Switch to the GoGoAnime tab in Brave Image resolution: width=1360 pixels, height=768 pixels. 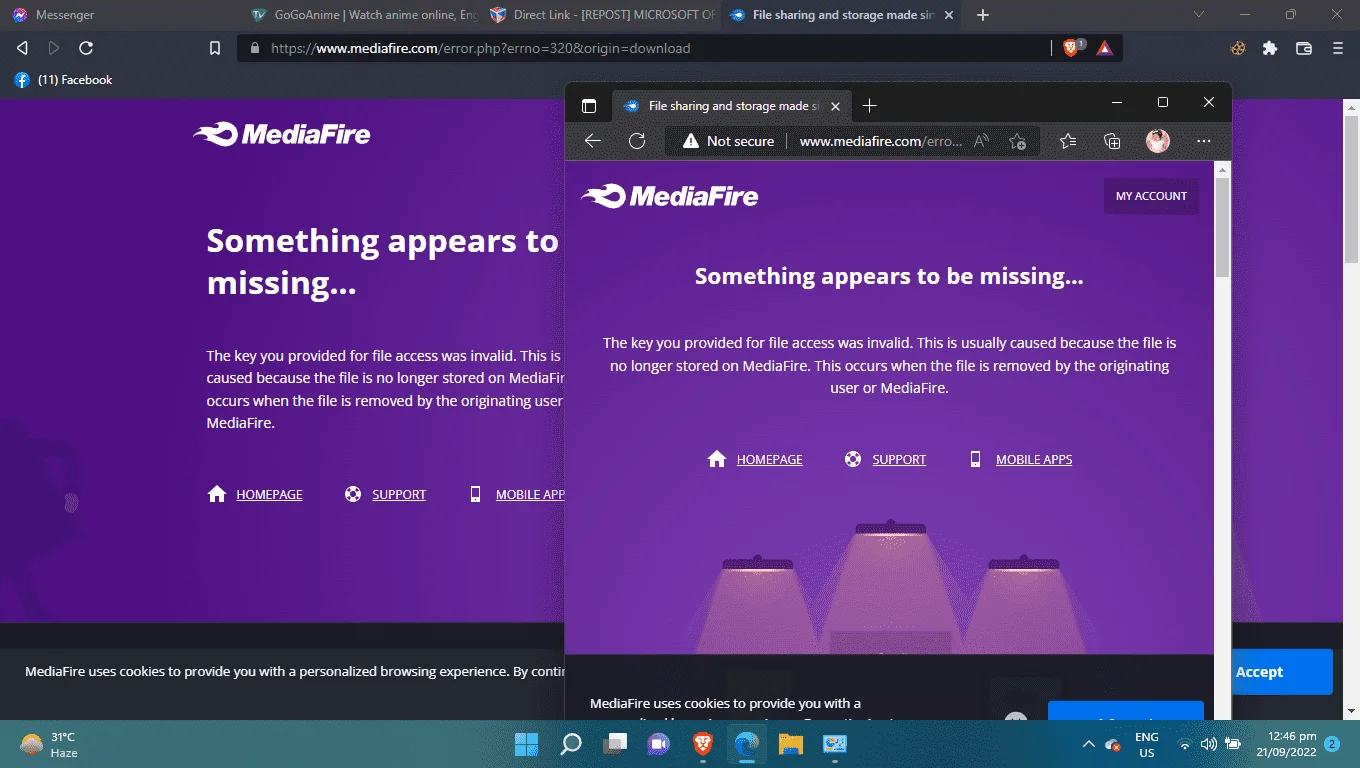(x=362, y=15)
